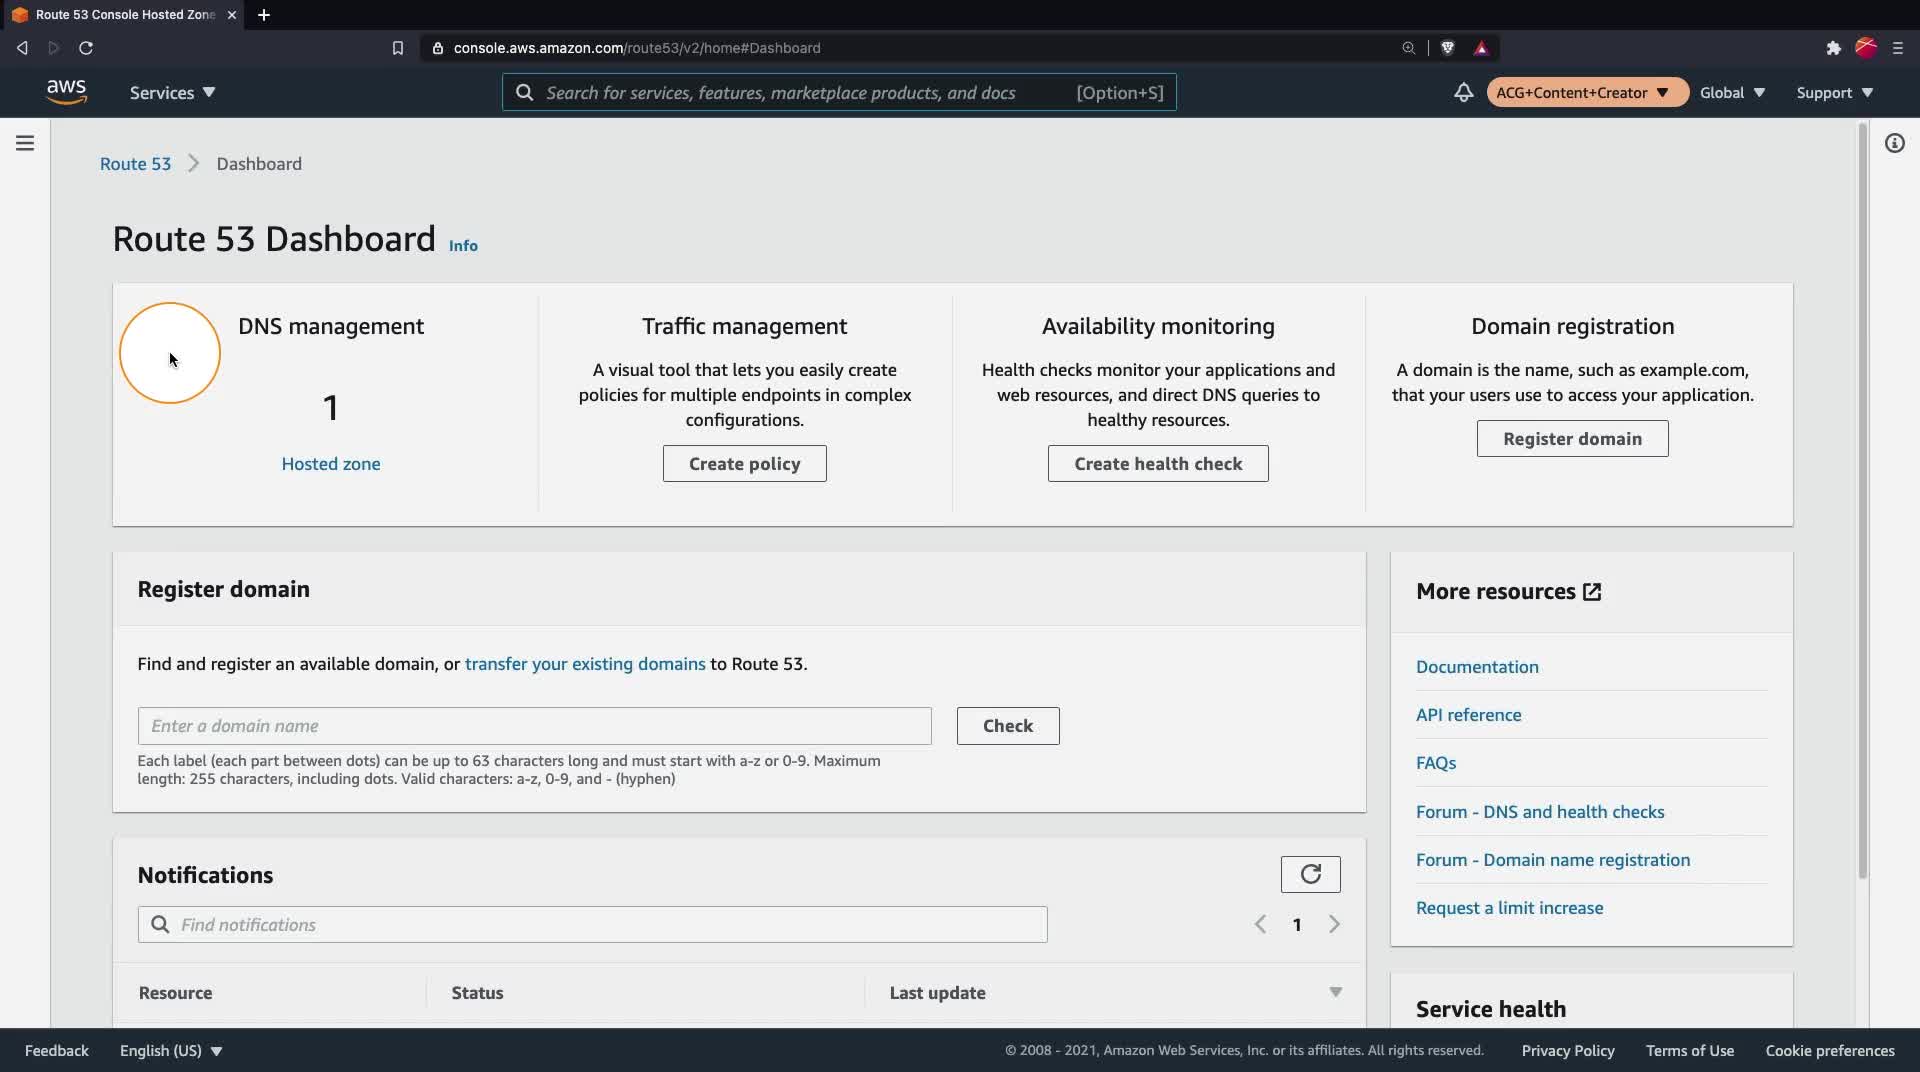Click the browser profile avatar icon

(1866, 47)
